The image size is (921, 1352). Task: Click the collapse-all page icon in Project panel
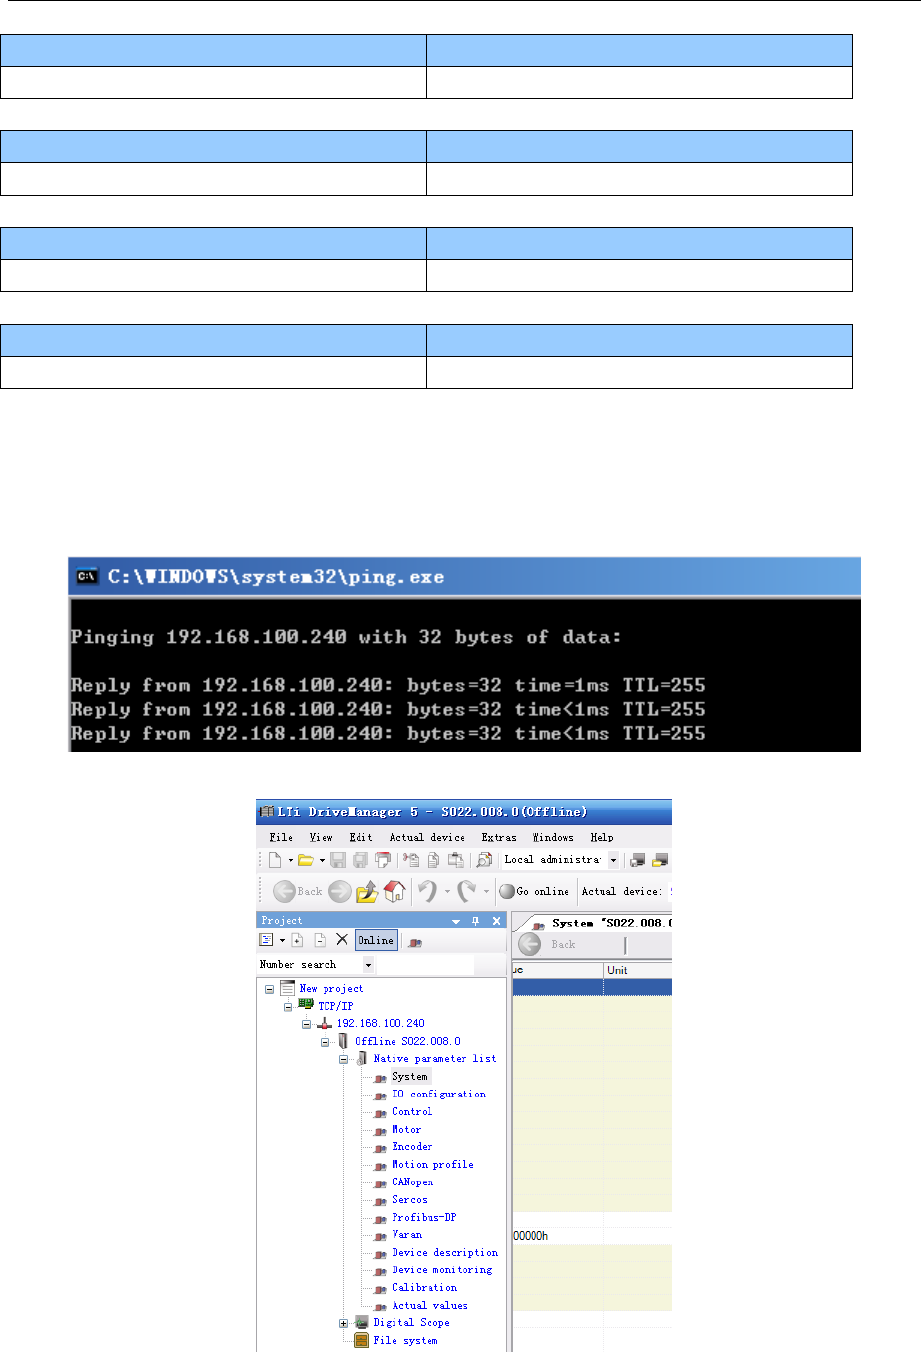coord(320,940)
